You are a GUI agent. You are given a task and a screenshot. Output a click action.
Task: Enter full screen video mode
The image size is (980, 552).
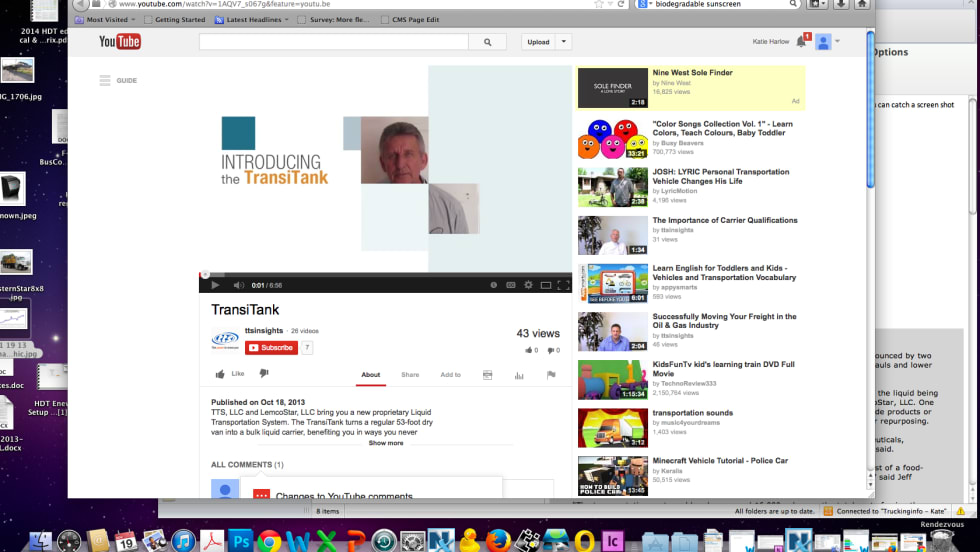(562, 285)
